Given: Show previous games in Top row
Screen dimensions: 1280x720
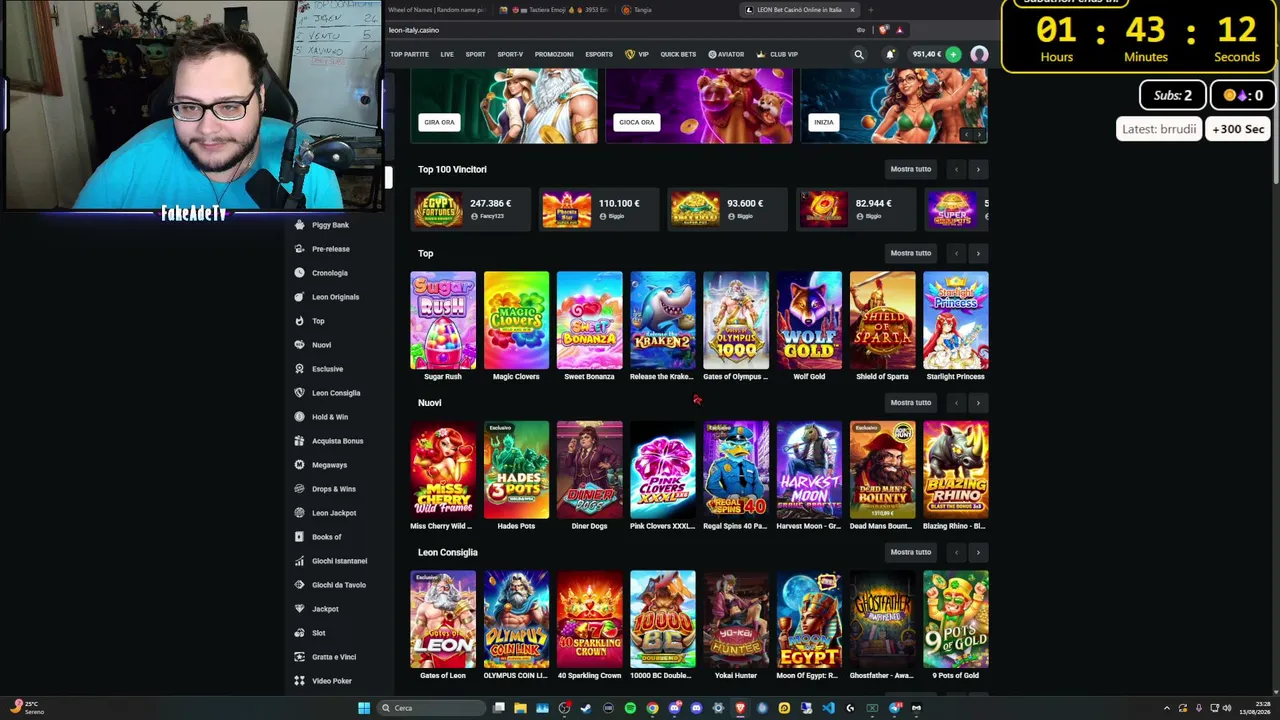Looking at the screenshot, I should 956,253.
